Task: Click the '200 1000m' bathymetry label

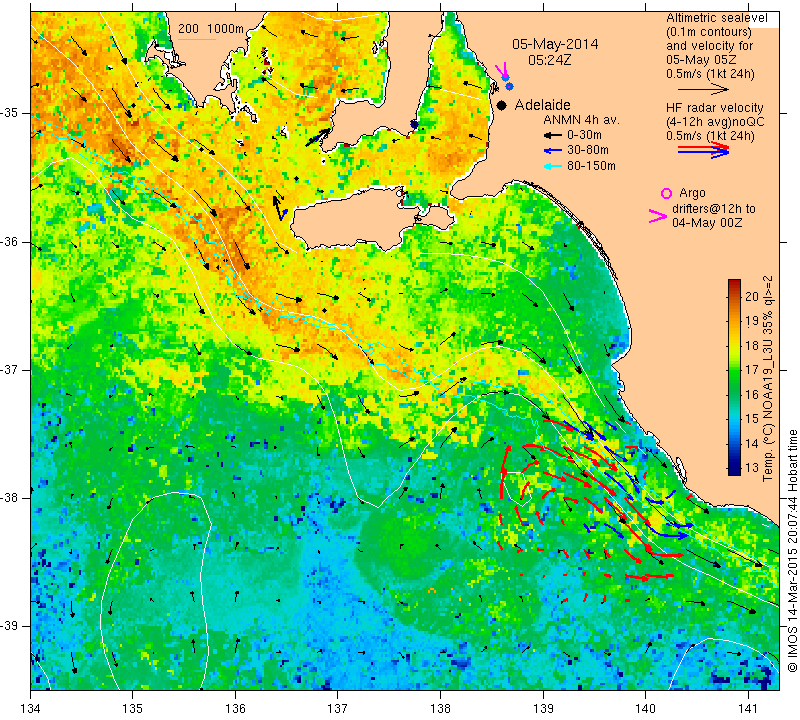Action: 211,29
